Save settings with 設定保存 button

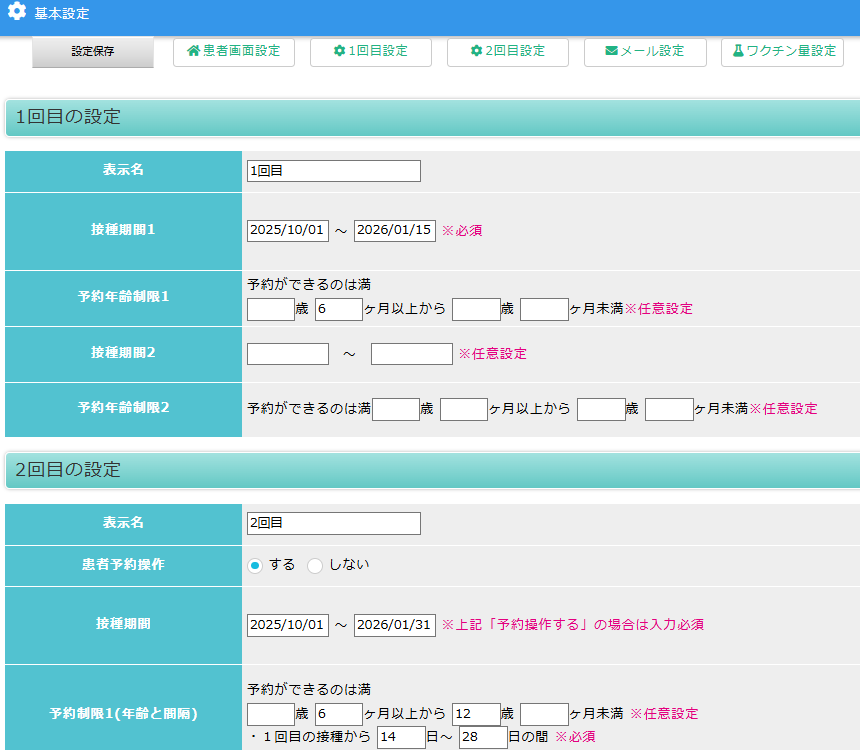click(x=93, y=52)
